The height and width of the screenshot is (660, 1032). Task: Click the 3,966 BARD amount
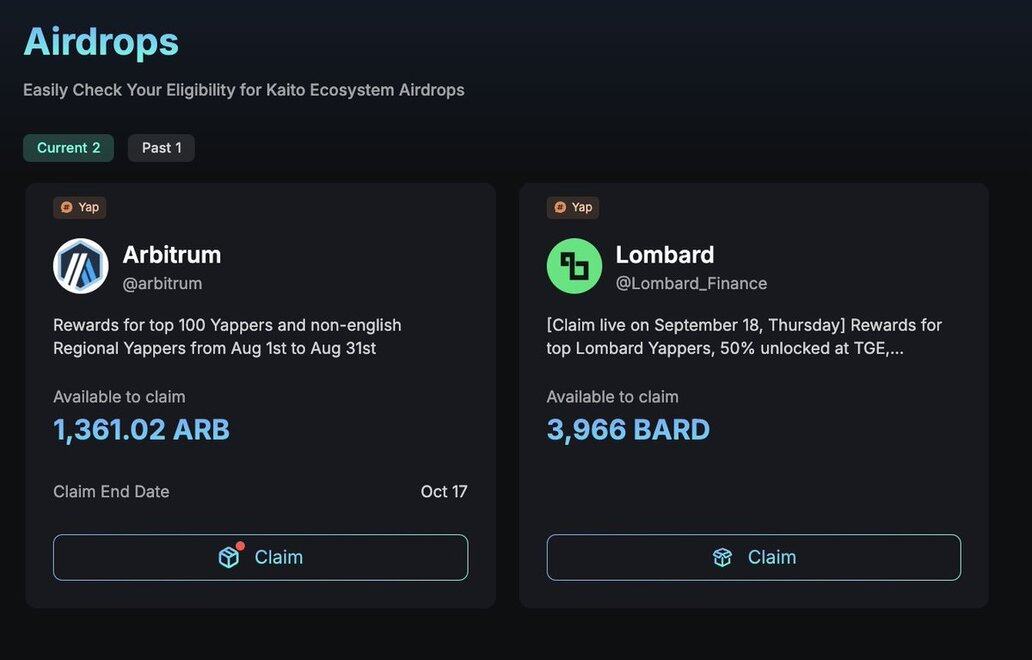pyautogui.click(x=628, y=430)
